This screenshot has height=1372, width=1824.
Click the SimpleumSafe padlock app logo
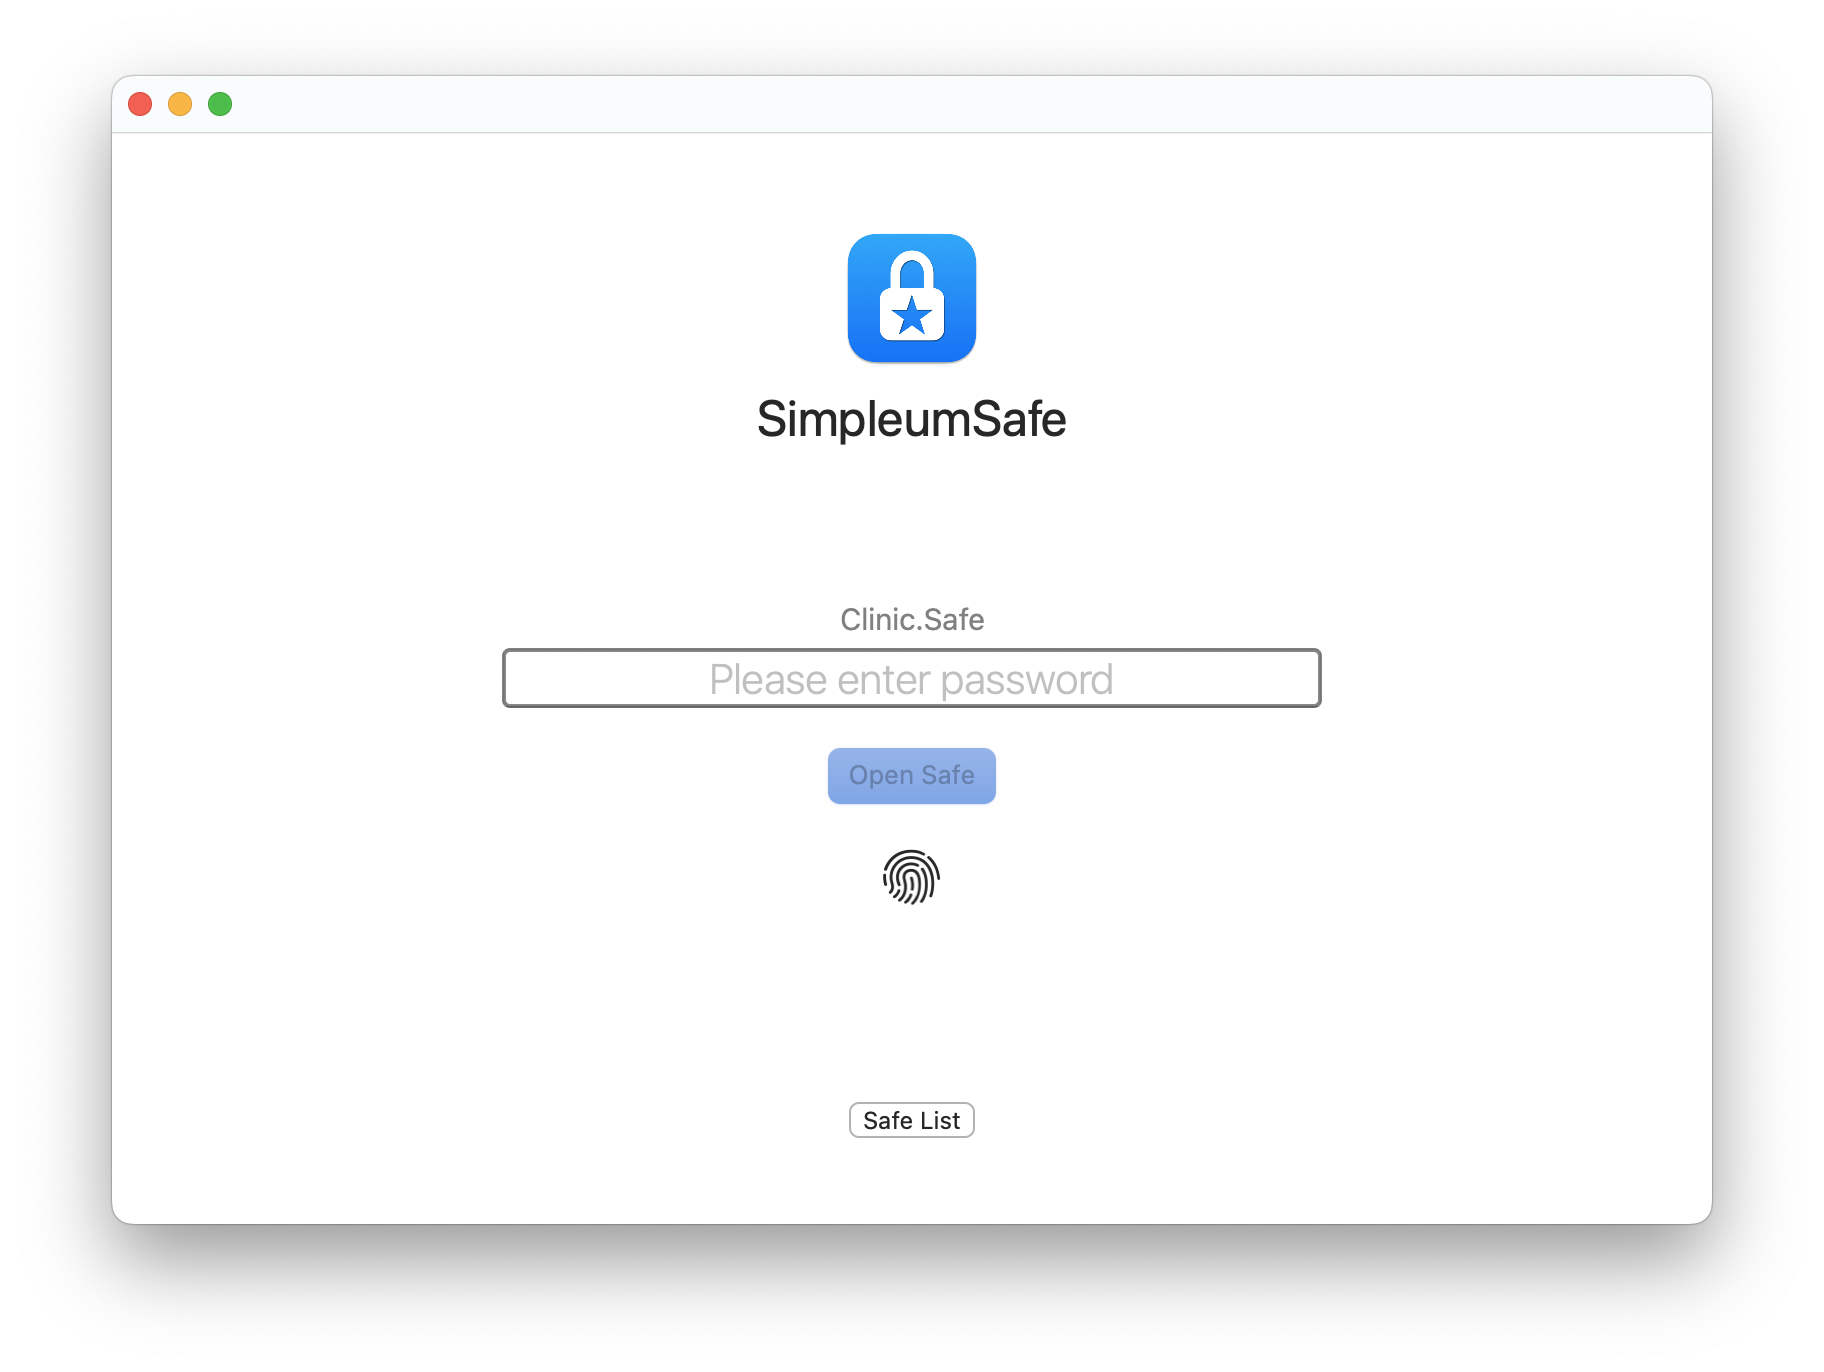pyautogui.click(x=911, y=298)
